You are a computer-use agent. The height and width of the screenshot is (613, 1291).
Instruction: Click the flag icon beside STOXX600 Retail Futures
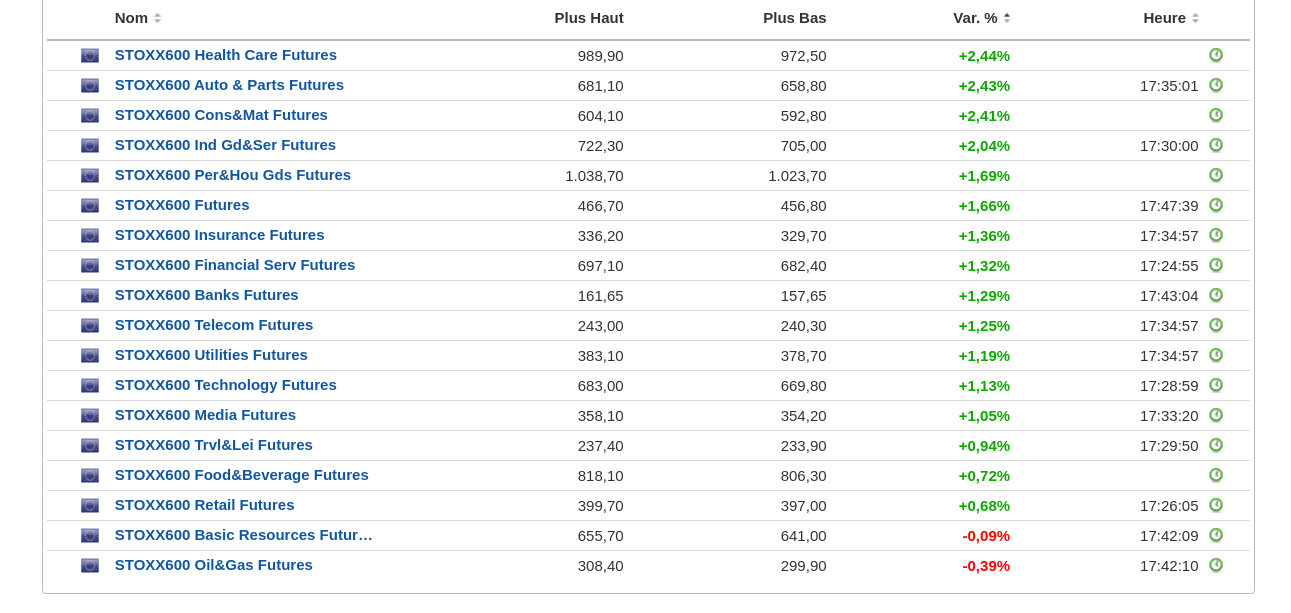point(90,506)
